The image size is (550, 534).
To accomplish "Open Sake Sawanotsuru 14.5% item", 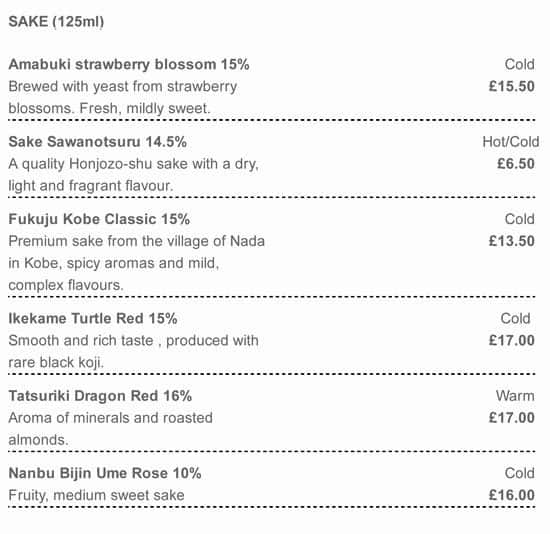I will click(x=98, y=142).
